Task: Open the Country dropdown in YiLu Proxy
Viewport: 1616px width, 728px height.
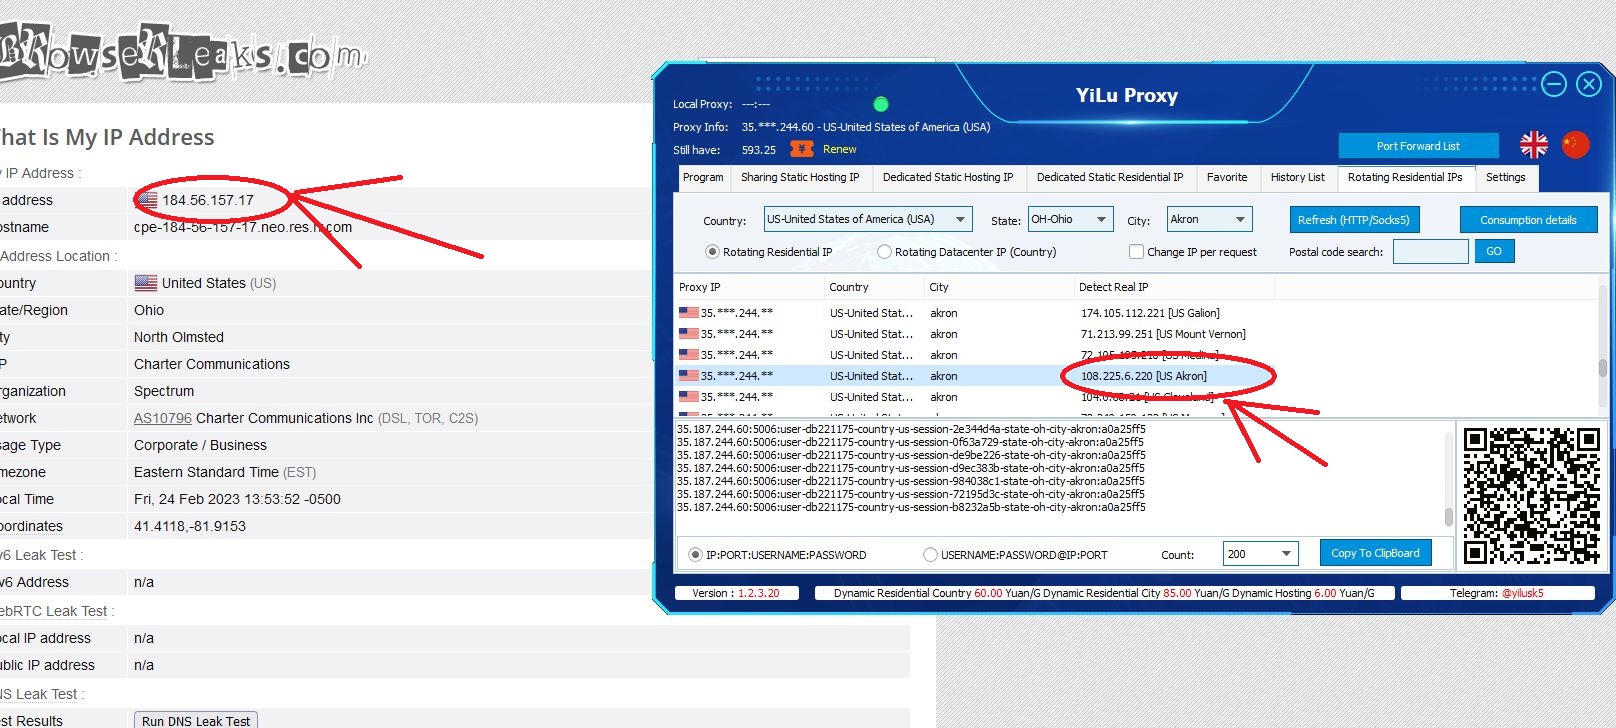Action: point(868,220)
